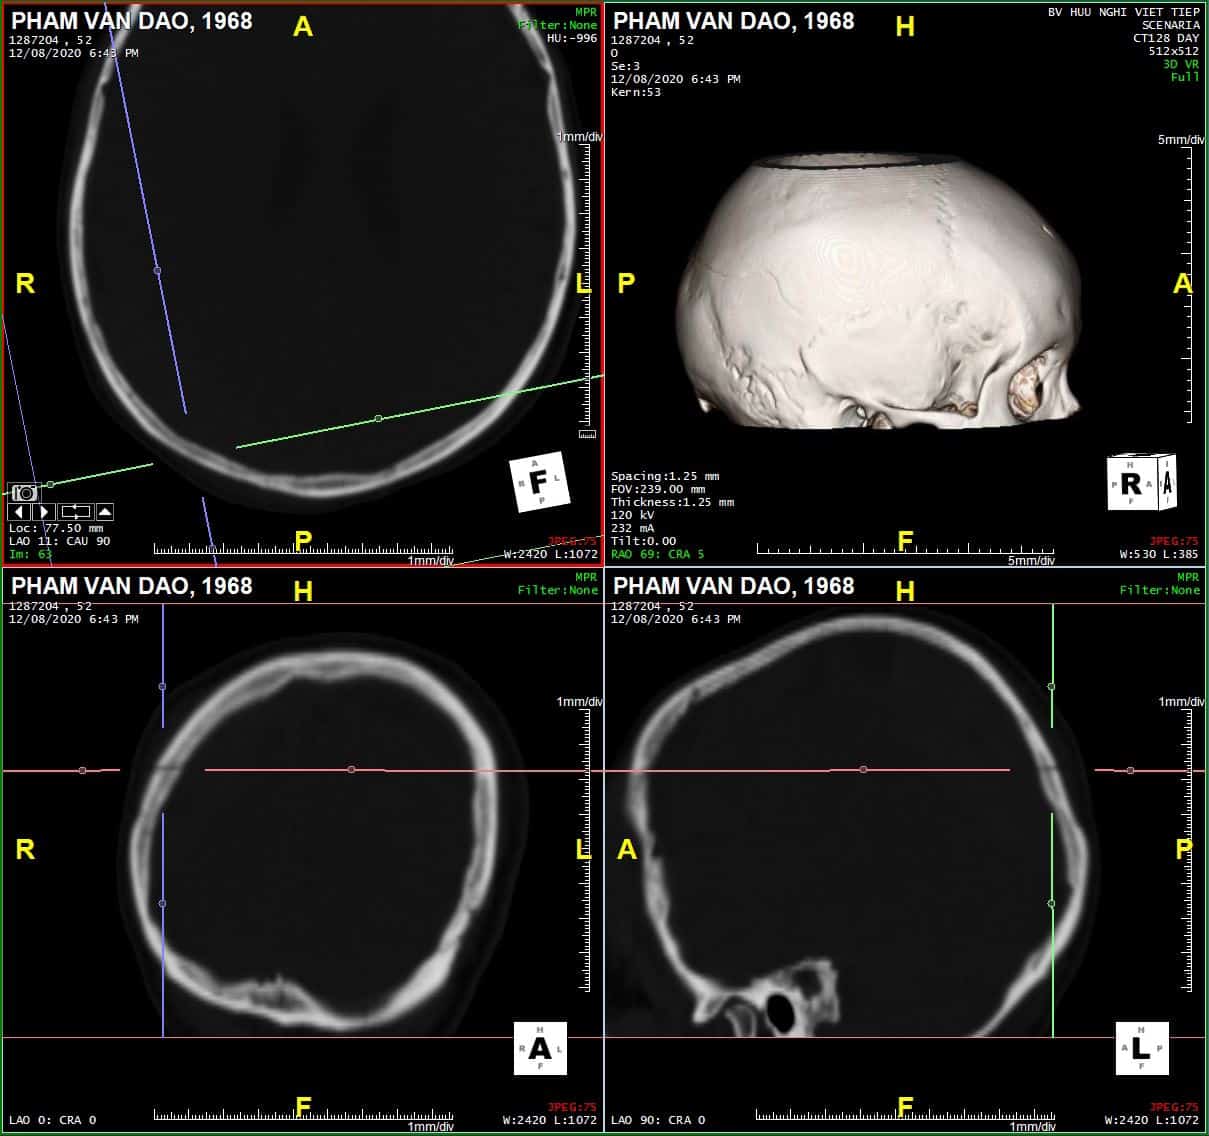Grab the green reference line handle in axial view
This screenshot has width=1209, height=1136.
[x=378, y=418]
